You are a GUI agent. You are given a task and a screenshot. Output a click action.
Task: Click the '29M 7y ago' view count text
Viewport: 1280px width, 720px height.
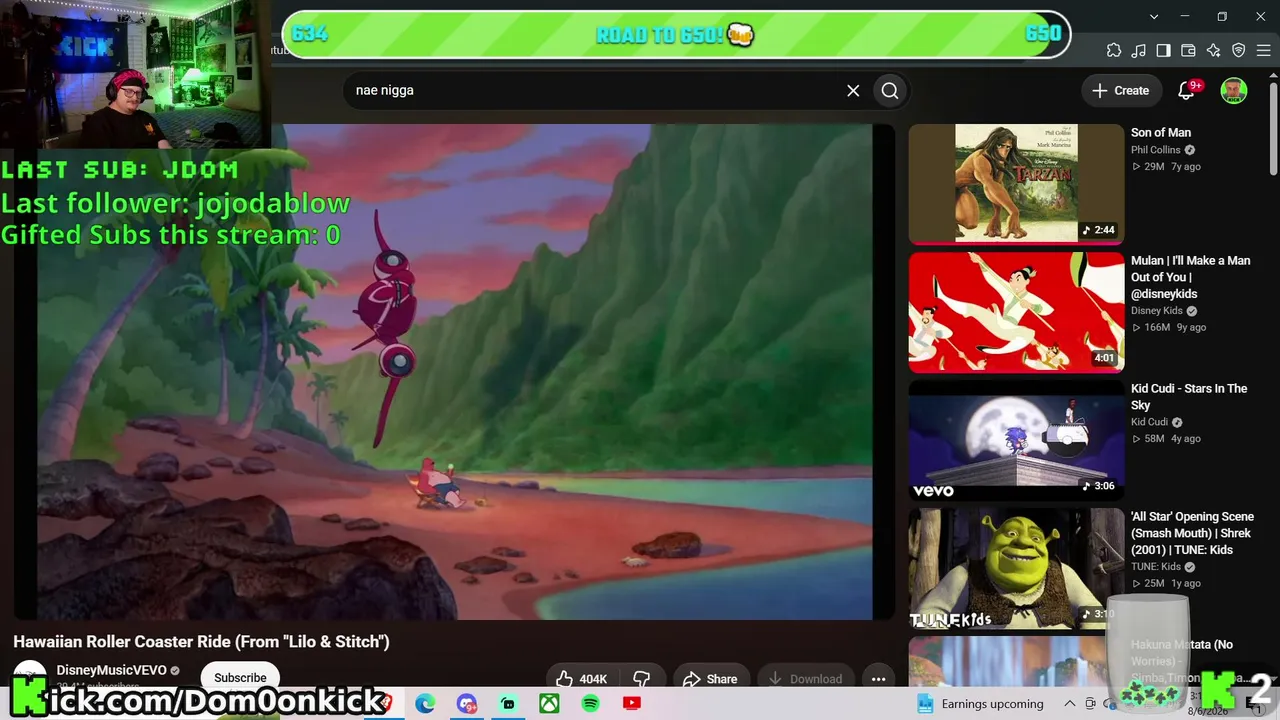(1166, 167)
